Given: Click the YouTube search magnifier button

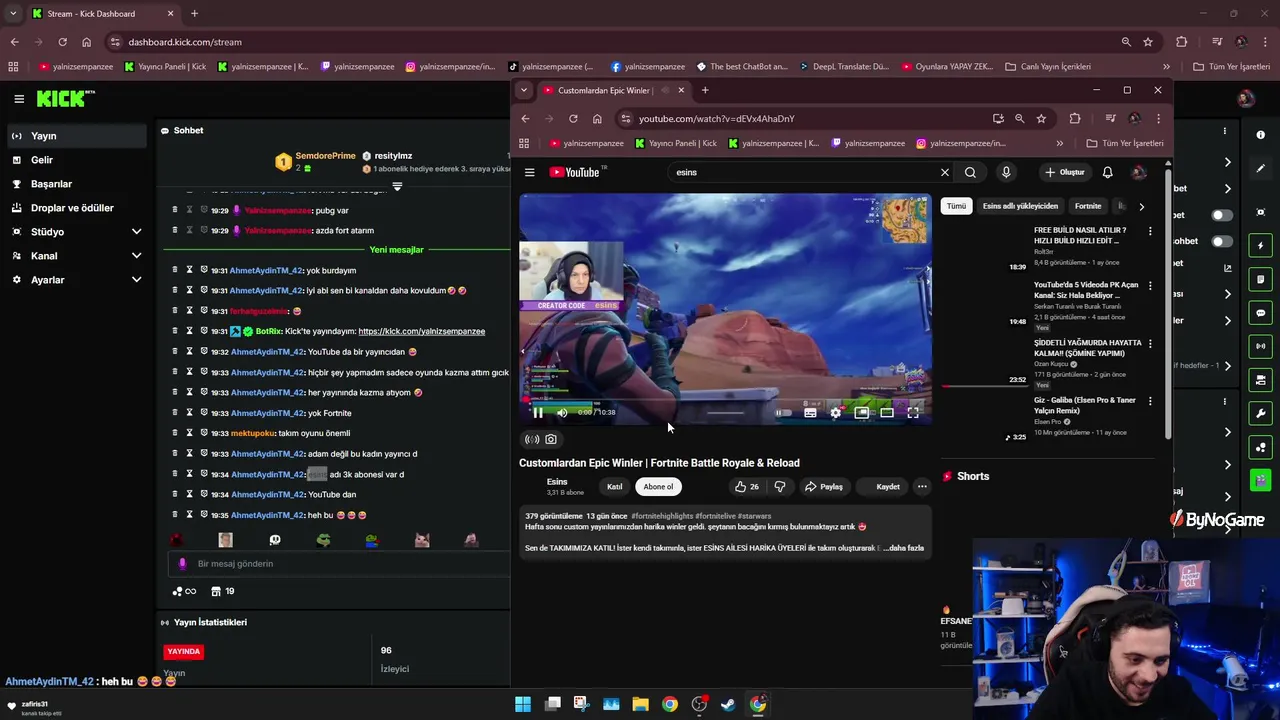Looking at the screenshot, I should 970,172.
